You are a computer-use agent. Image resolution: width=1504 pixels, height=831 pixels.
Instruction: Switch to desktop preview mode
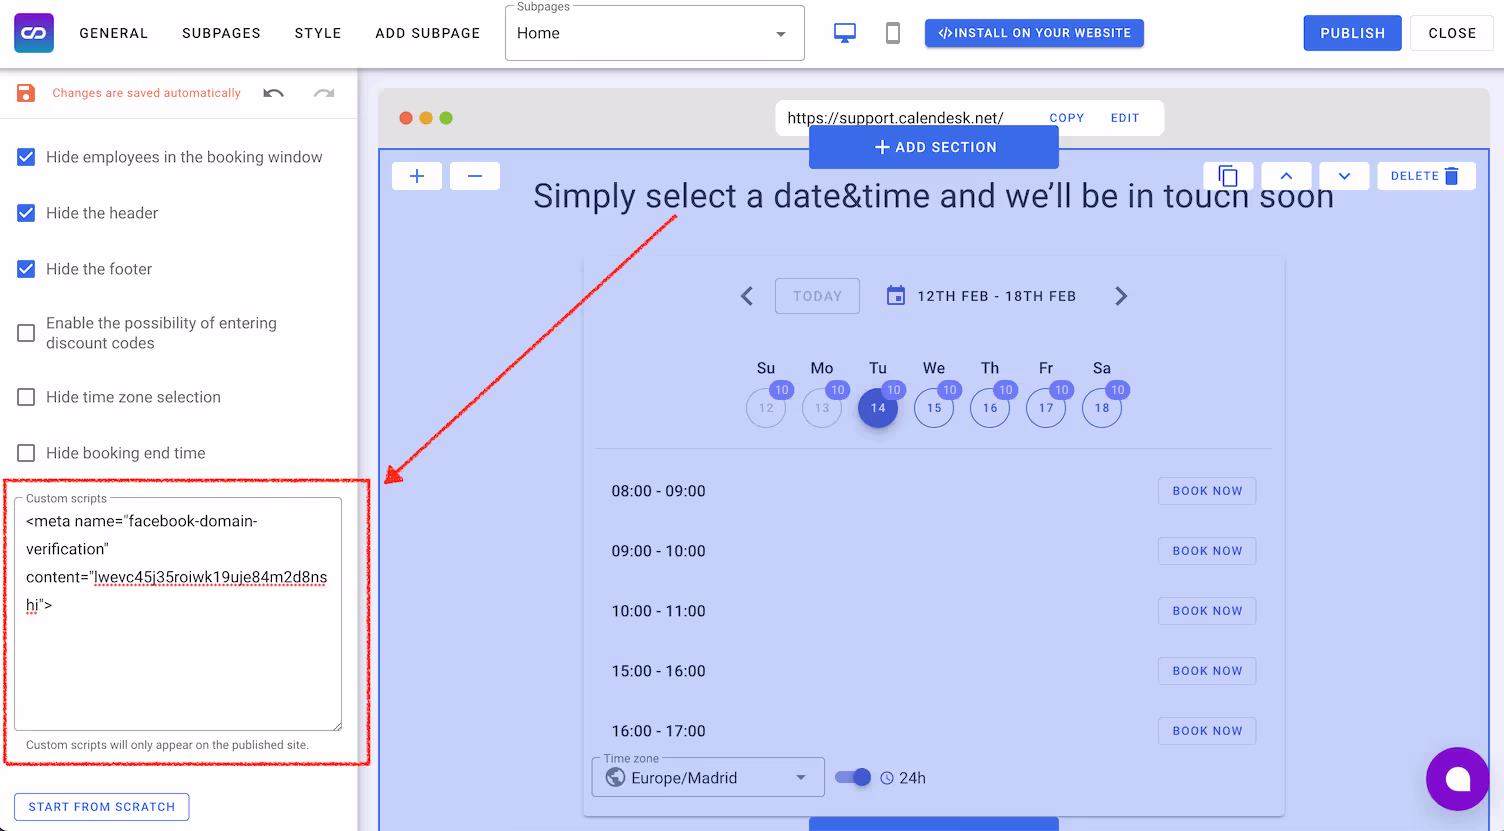click(844, 32)
